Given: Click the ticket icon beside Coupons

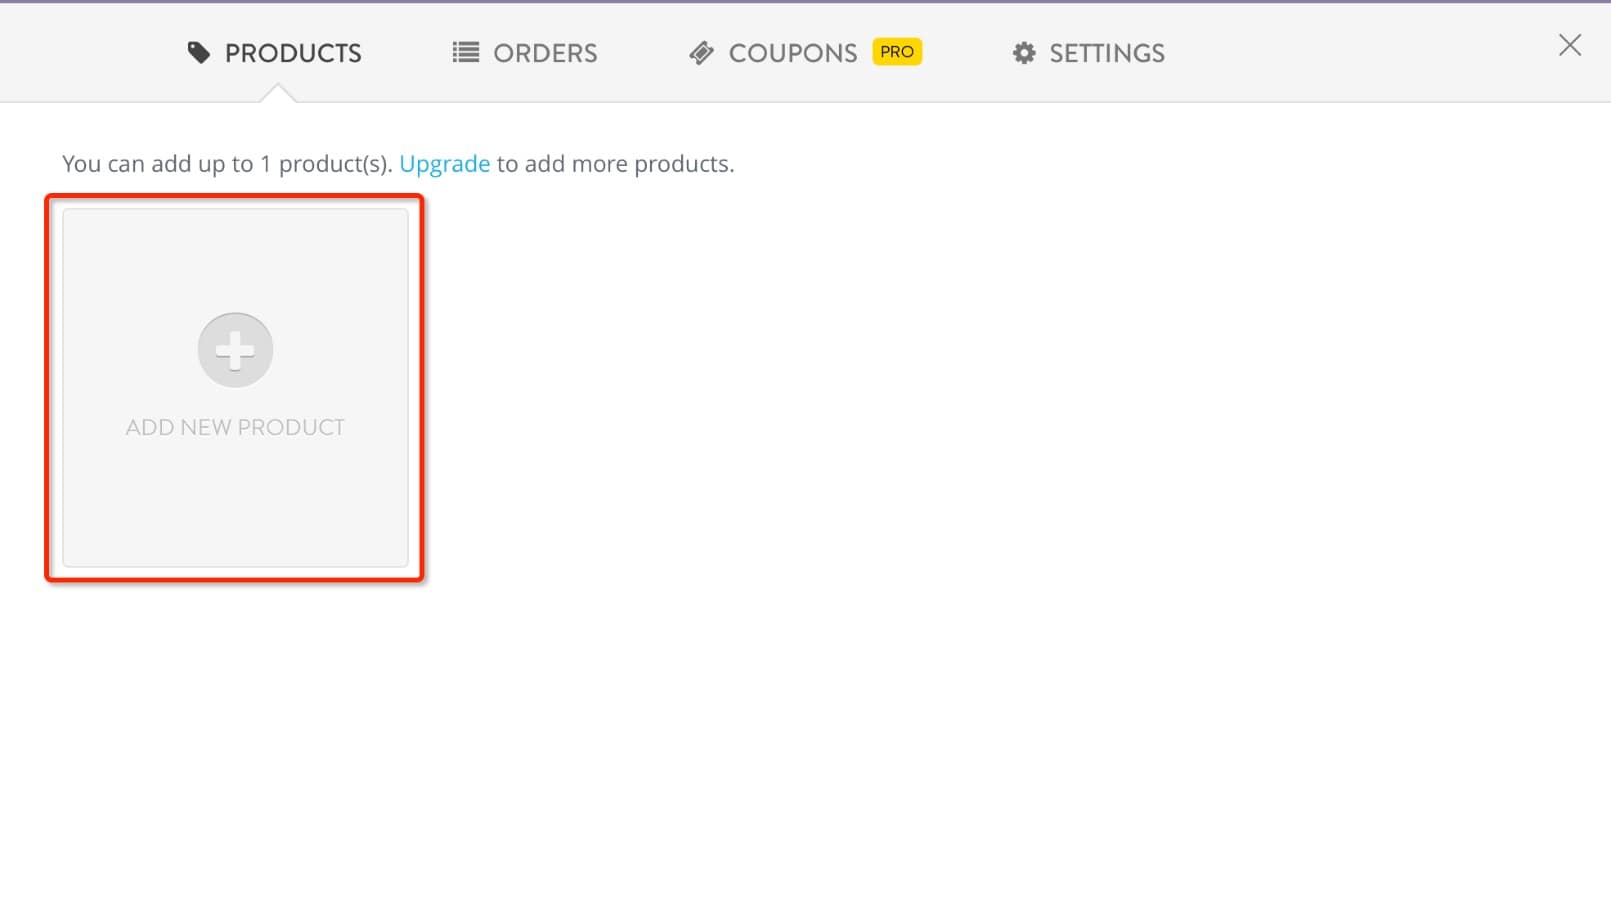Looking at the screenshot, I should point(703,52).
